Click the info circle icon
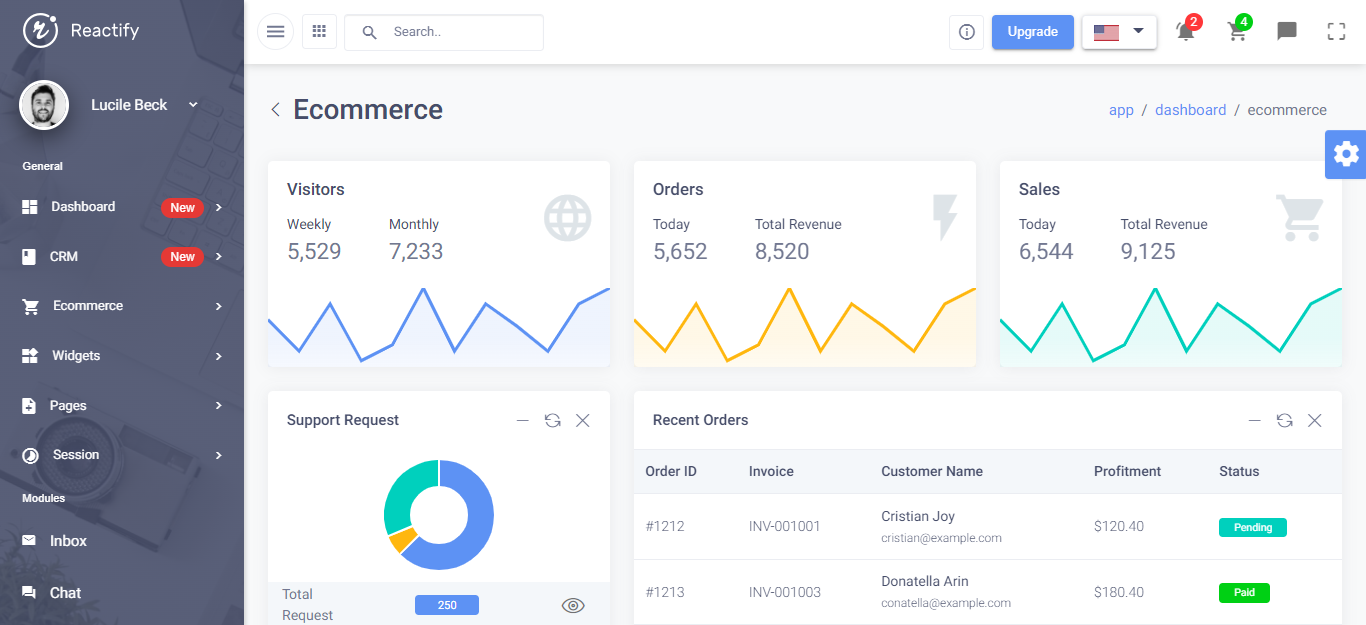 point(966,32)
